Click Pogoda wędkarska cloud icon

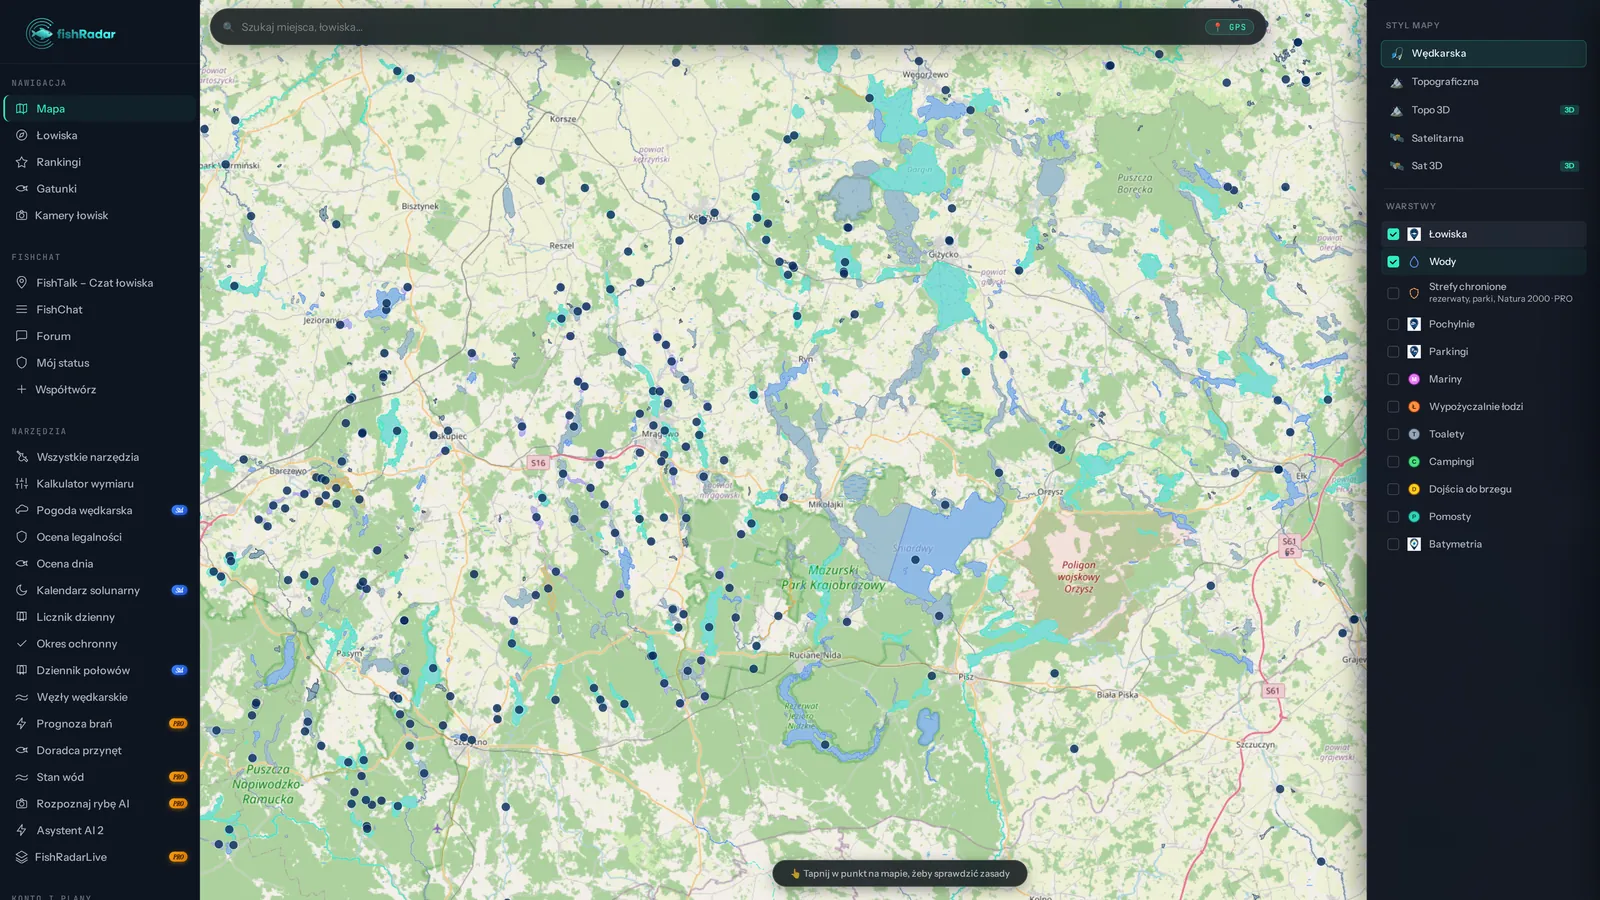coord(22,510)
